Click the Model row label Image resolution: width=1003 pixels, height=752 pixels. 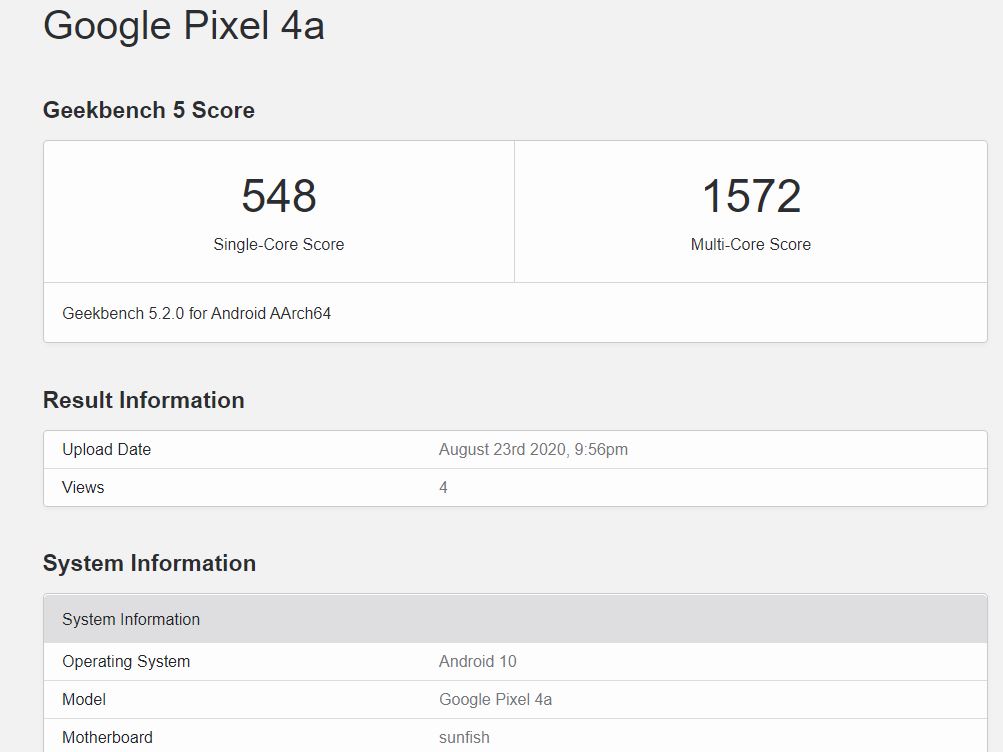pos(84,699)
